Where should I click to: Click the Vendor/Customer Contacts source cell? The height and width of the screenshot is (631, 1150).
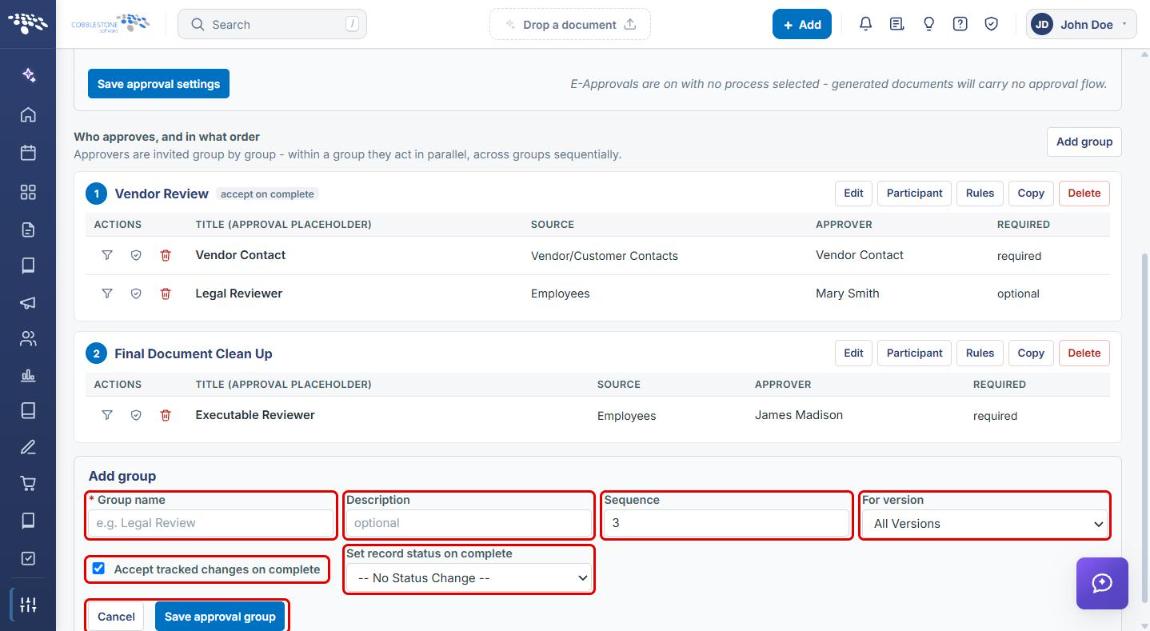(604, 256)
